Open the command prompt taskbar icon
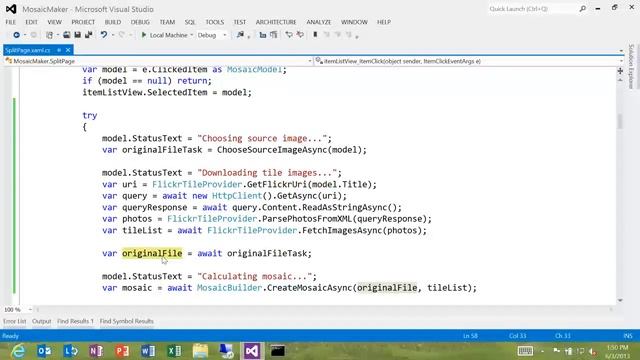Viewport: 640px width, 360px height. [x=278, y=351]
